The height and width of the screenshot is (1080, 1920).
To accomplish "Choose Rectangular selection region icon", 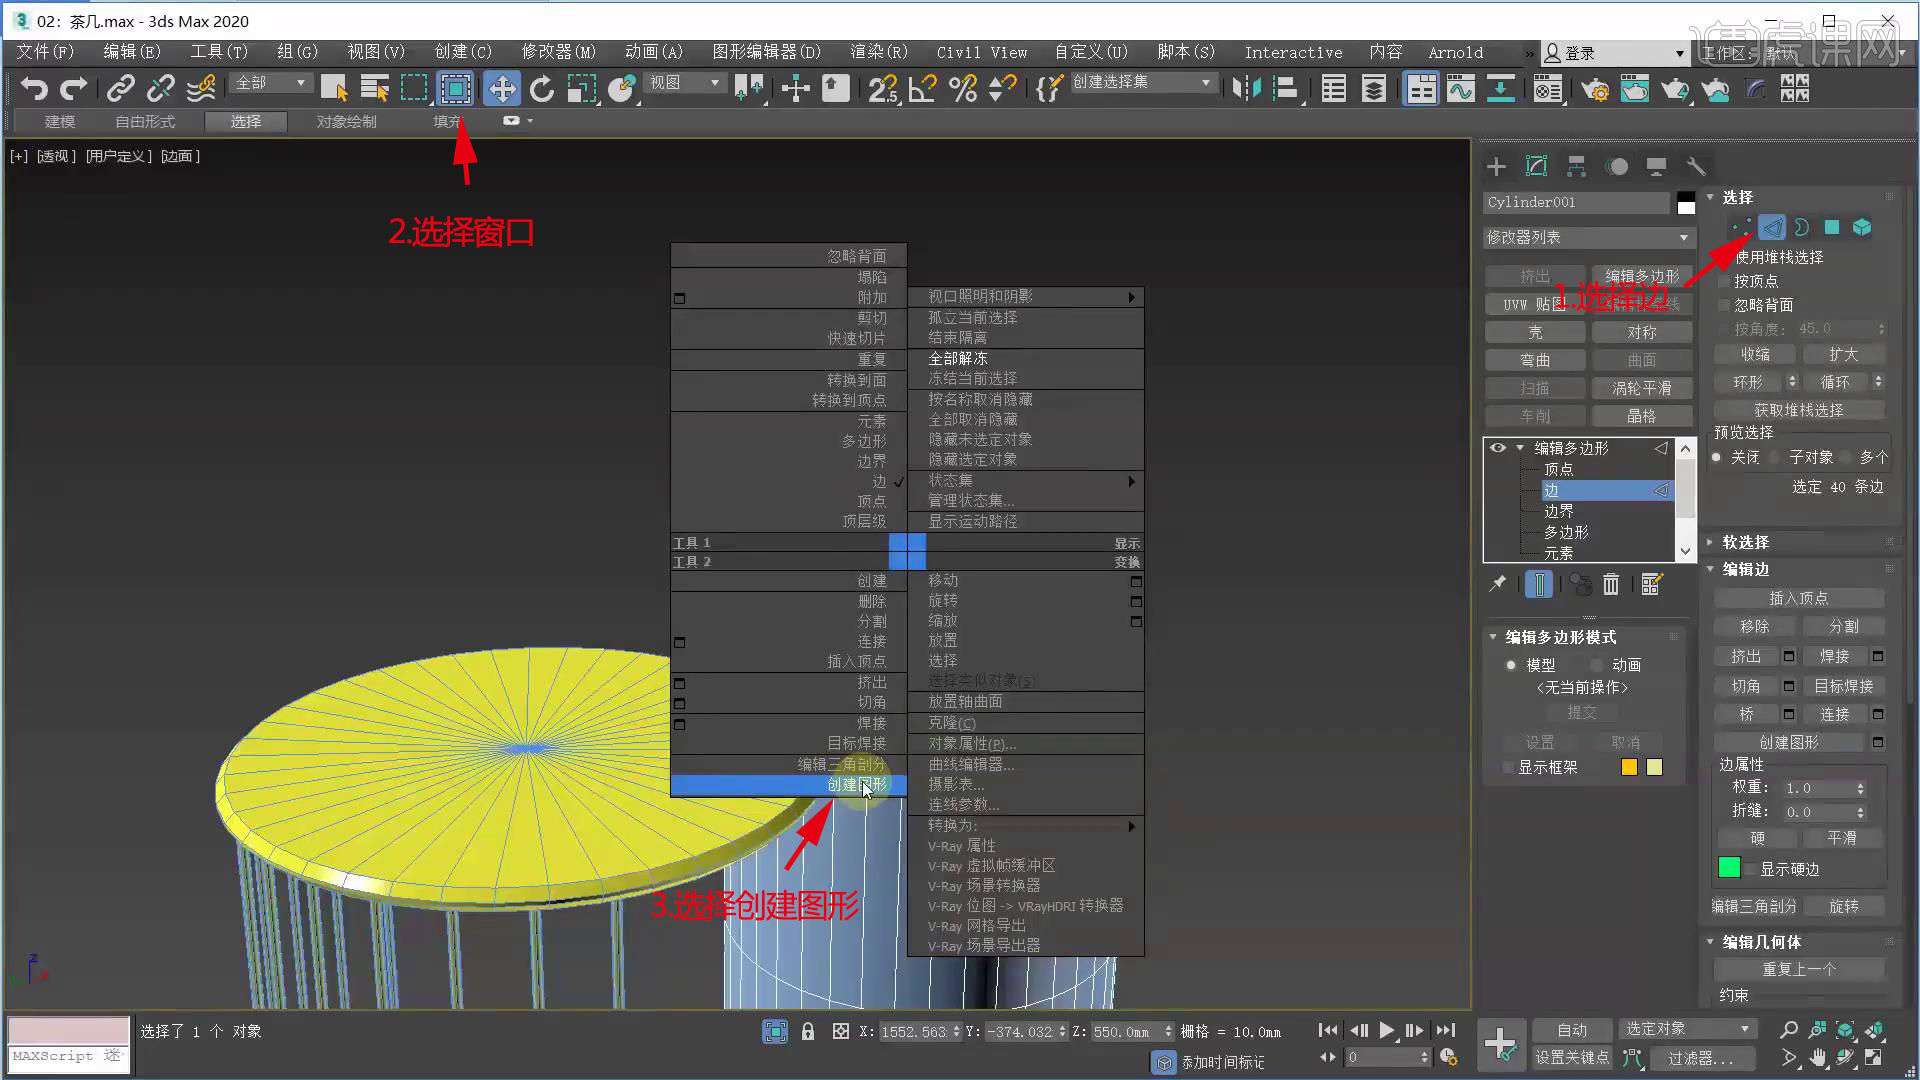I will click(414, 89).
